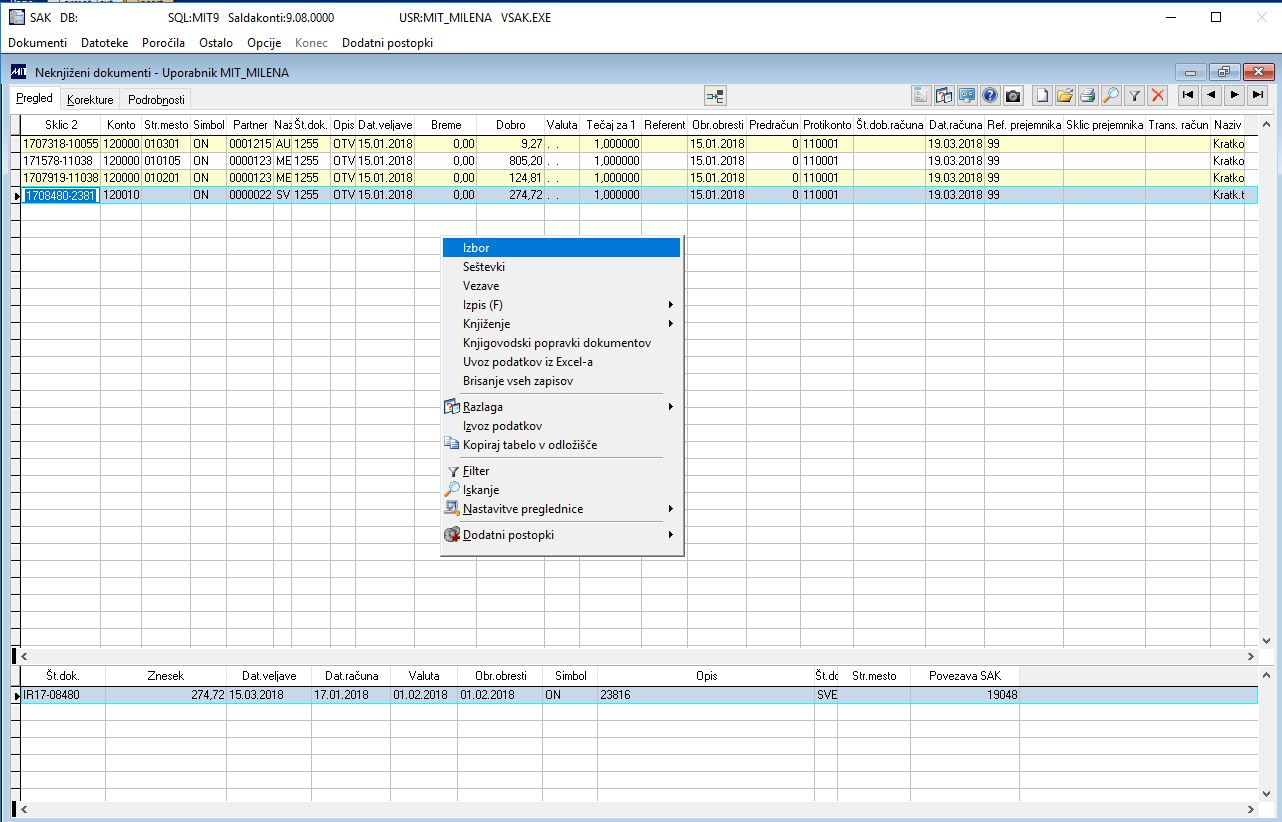
Task: Open the Korekture tab
Action: tap(90, 100)
